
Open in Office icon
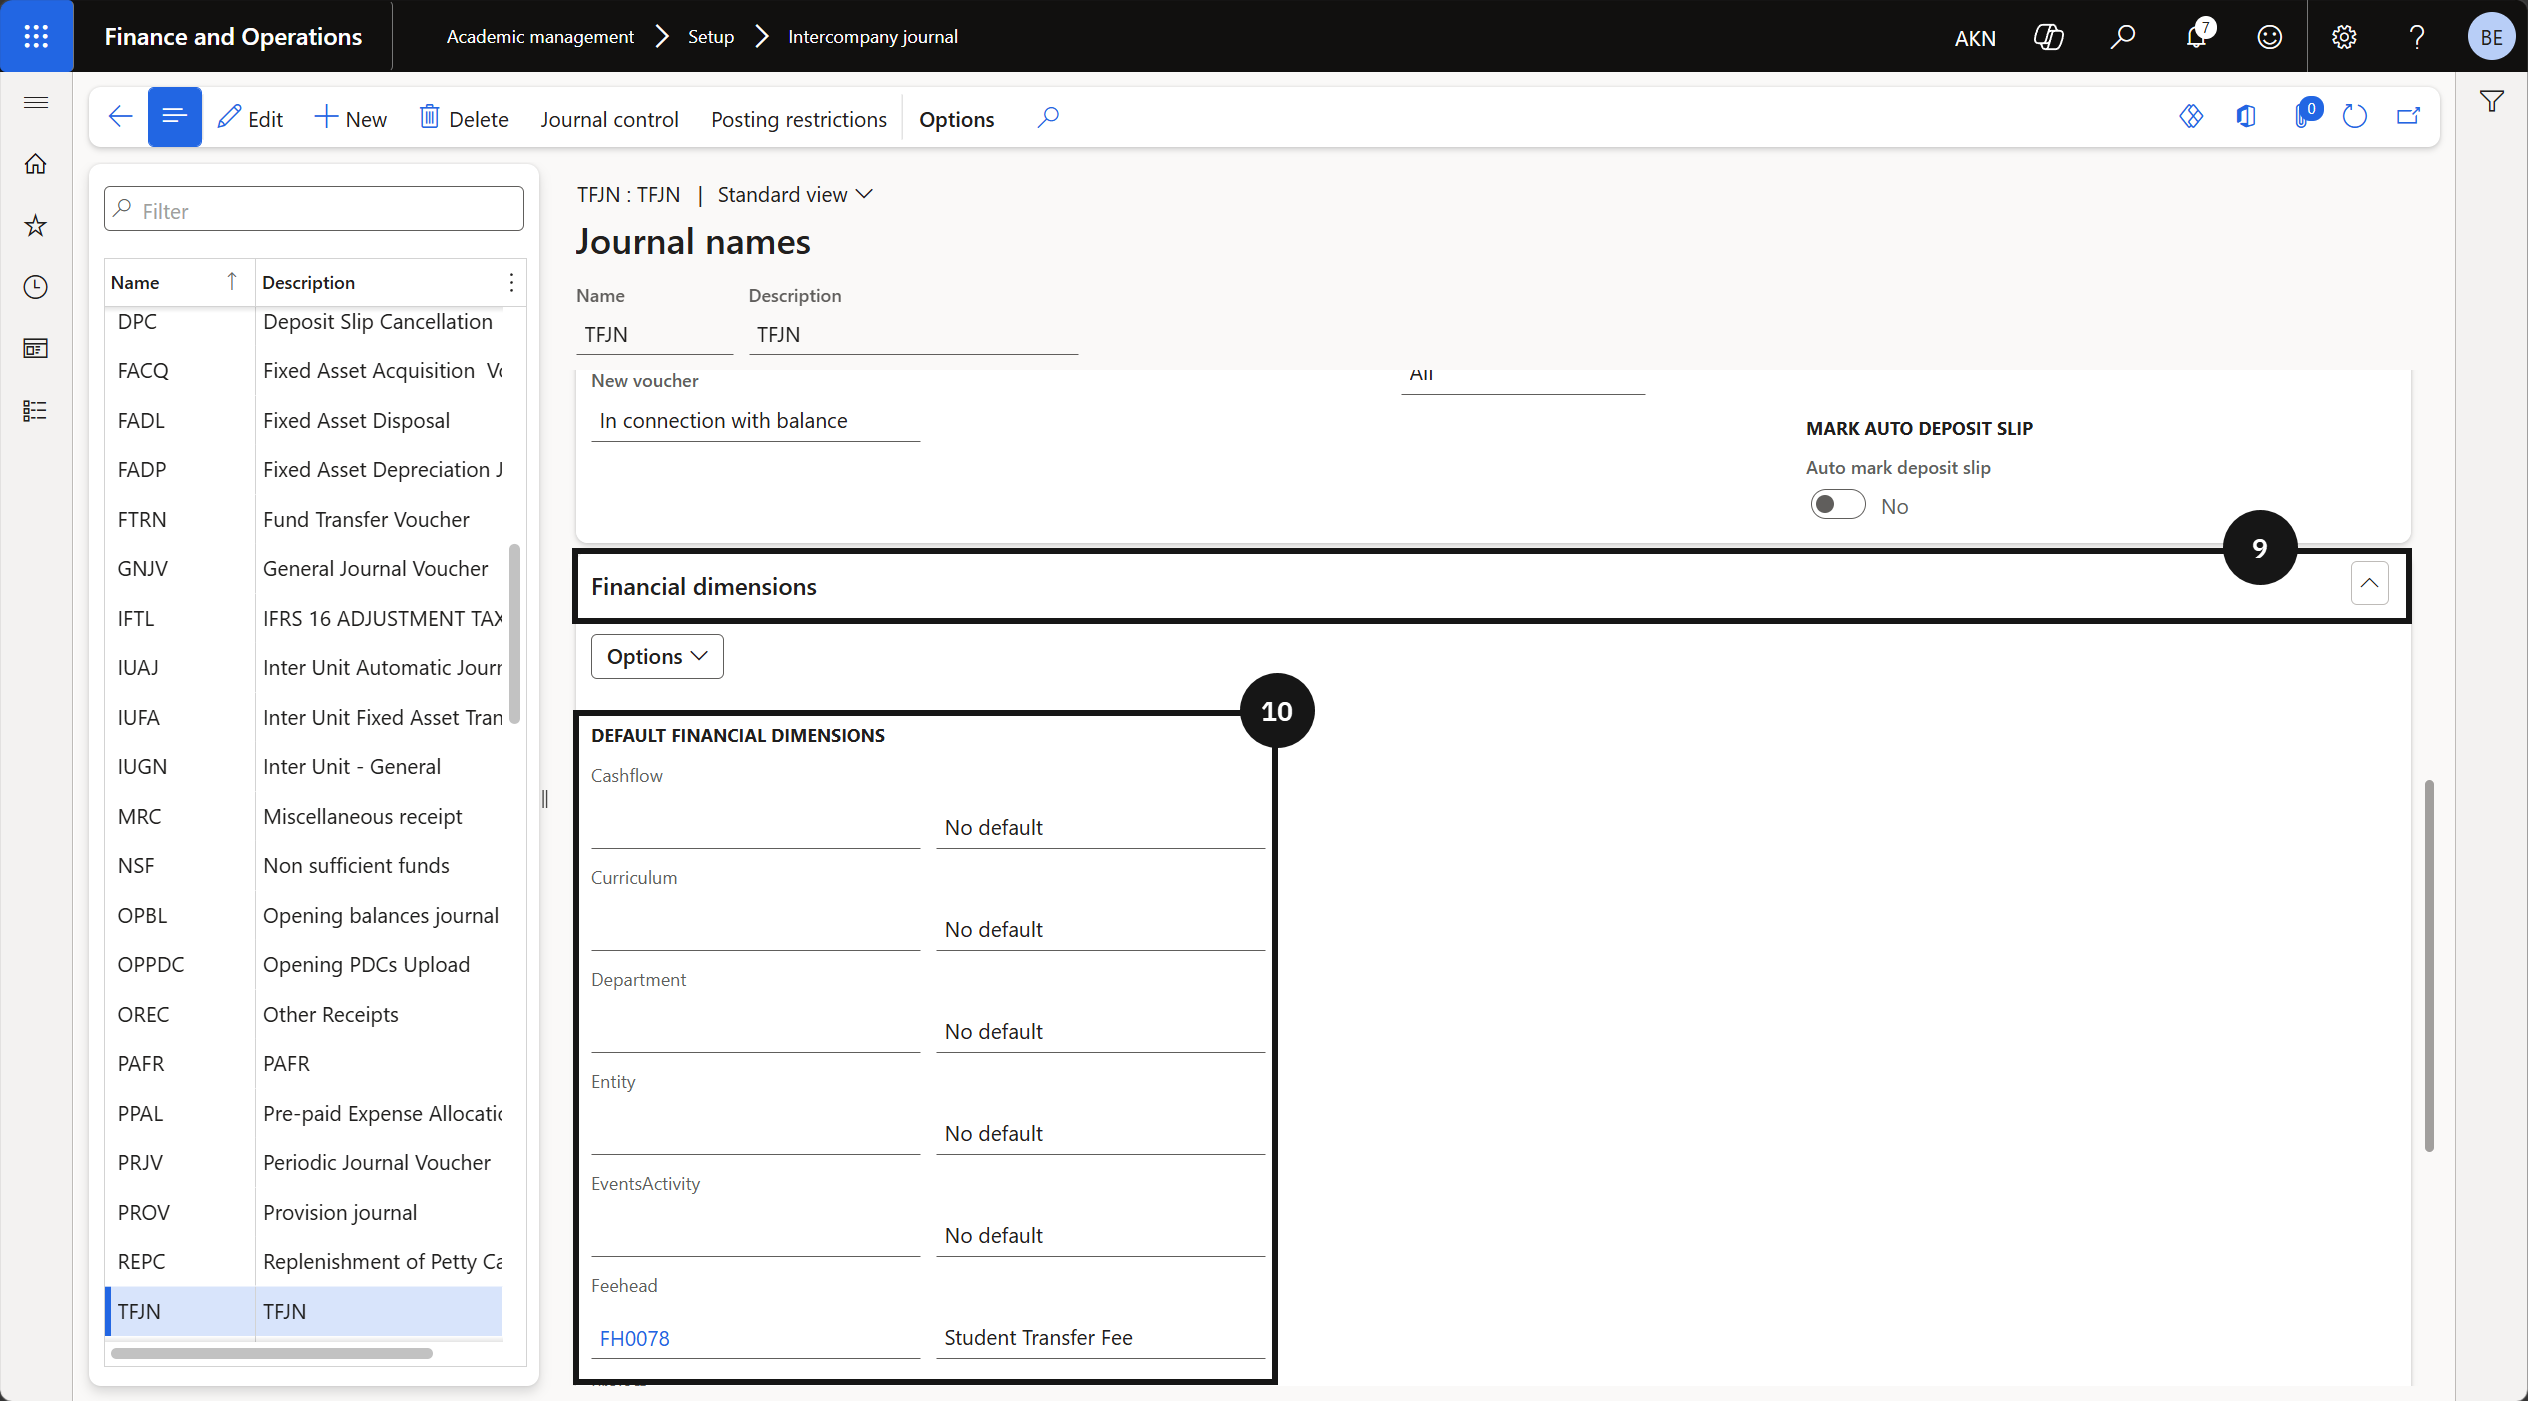coord(2246,117)
